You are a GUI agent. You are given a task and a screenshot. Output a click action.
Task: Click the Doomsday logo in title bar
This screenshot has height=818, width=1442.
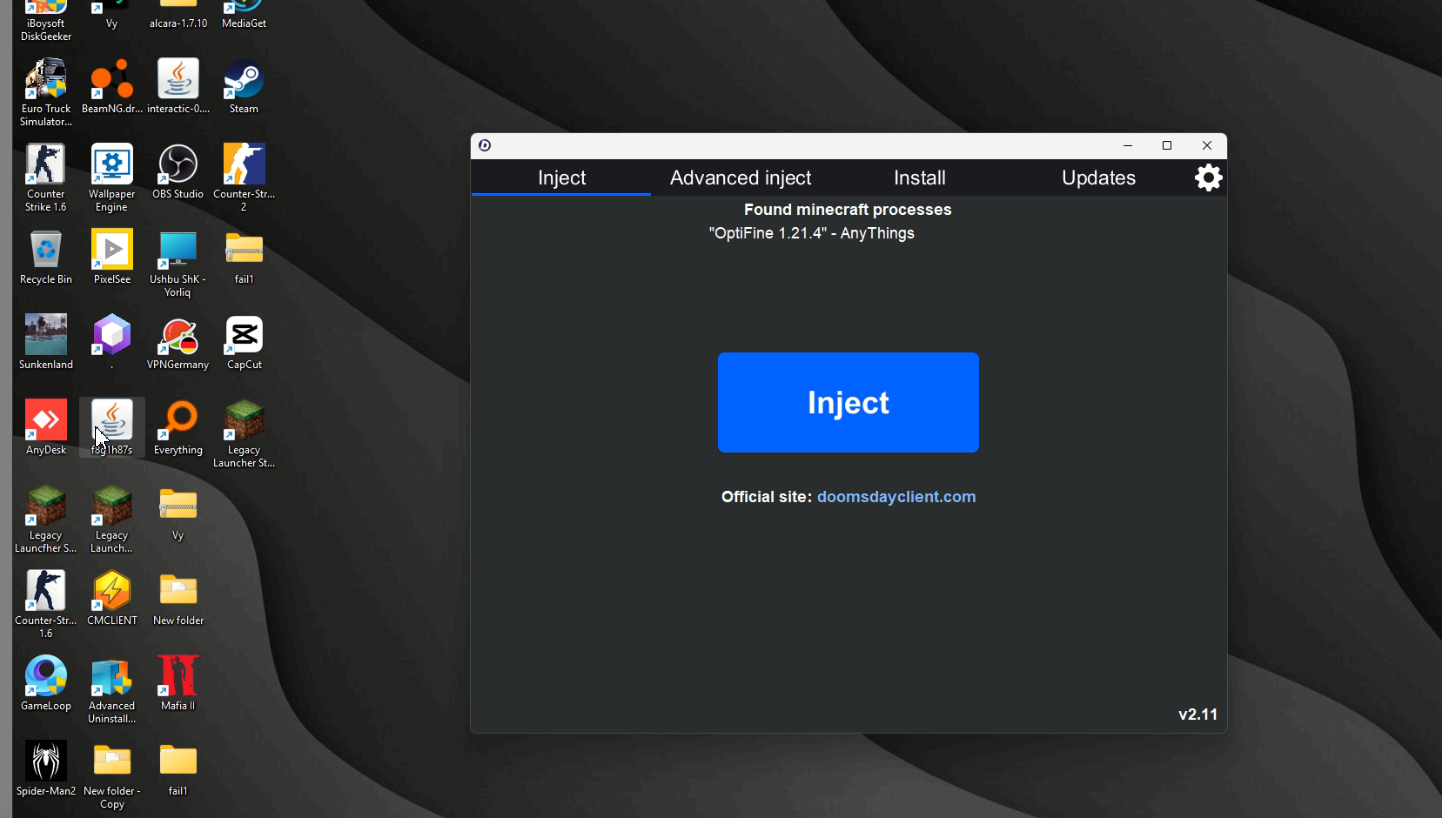click(x=485, y=146)
